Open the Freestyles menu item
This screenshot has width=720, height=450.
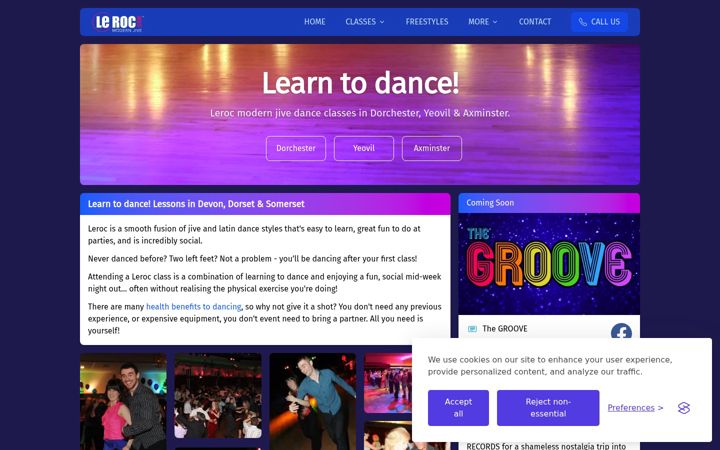click(x=427, y=22)
